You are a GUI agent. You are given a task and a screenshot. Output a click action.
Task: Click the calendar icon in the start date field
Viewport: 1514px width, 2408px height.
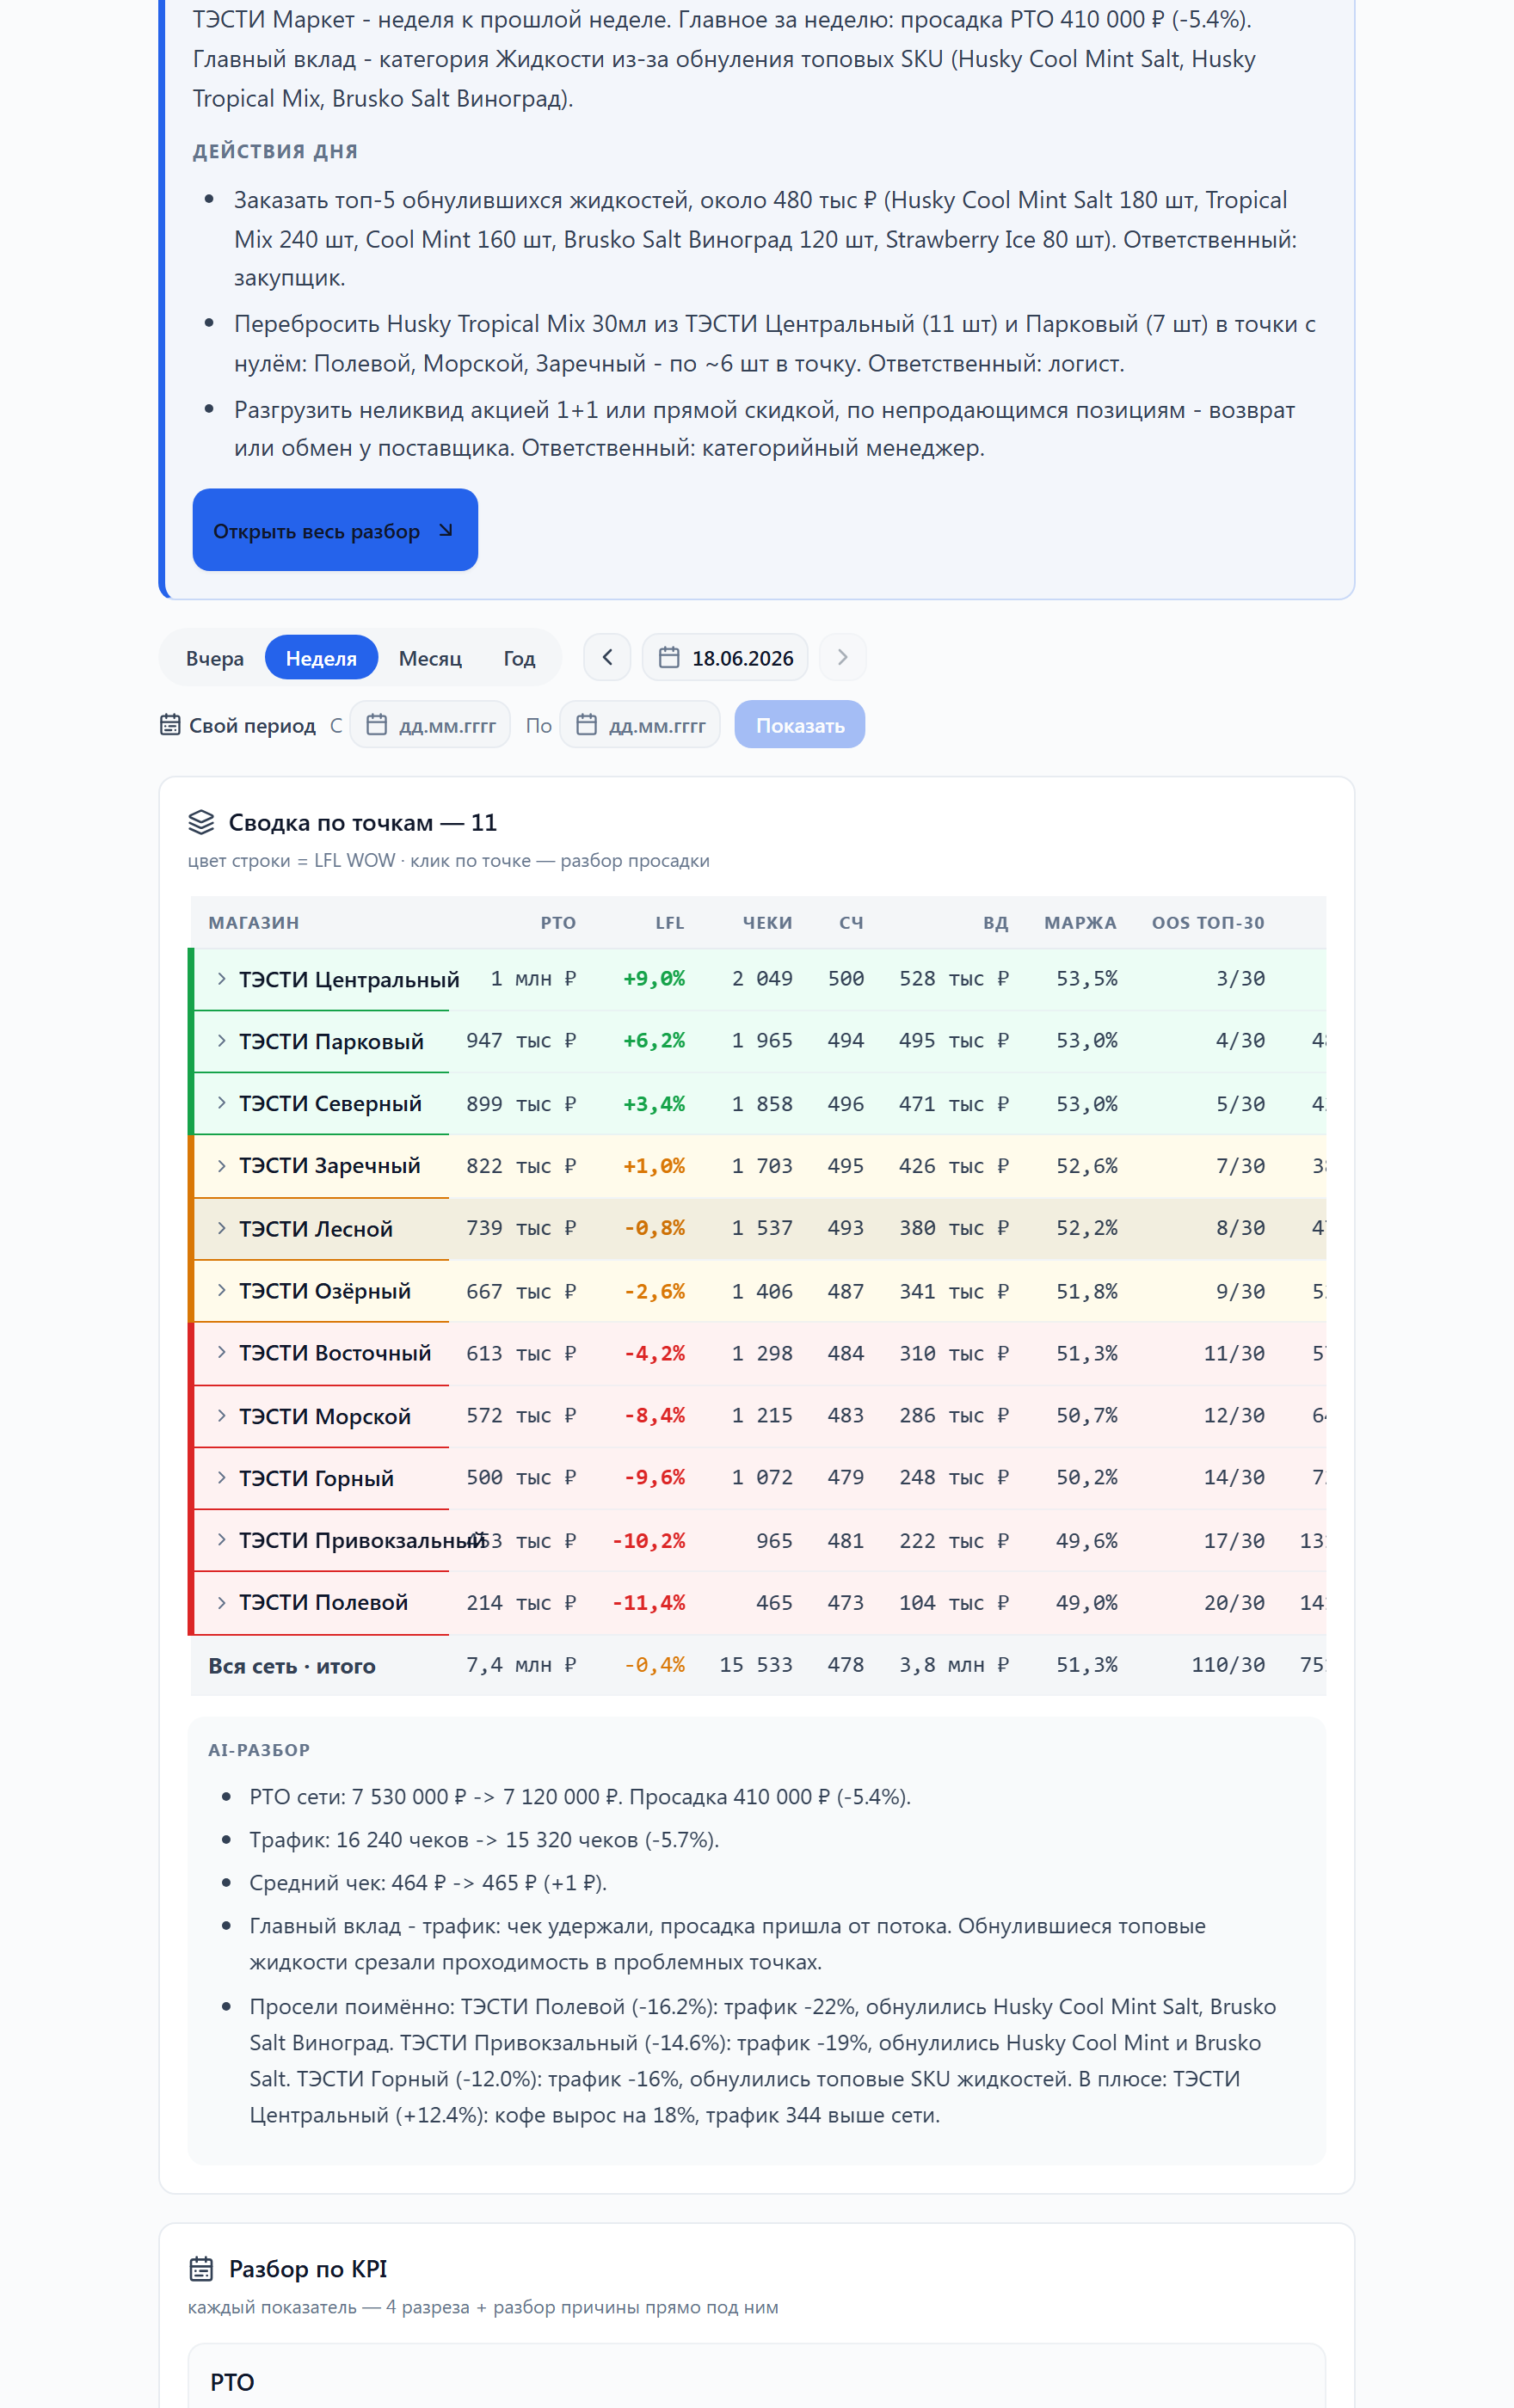coord(376,725)
